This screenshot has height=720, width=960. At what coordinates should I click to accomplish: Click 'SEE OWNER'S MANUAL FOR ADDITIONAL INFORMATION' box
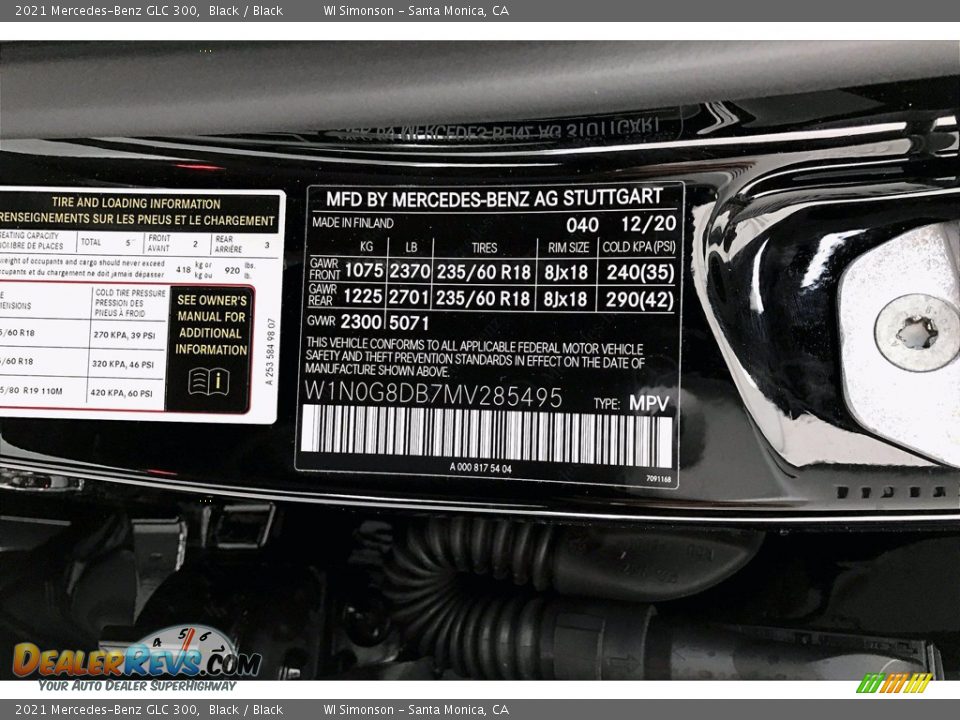click(211, 349)
